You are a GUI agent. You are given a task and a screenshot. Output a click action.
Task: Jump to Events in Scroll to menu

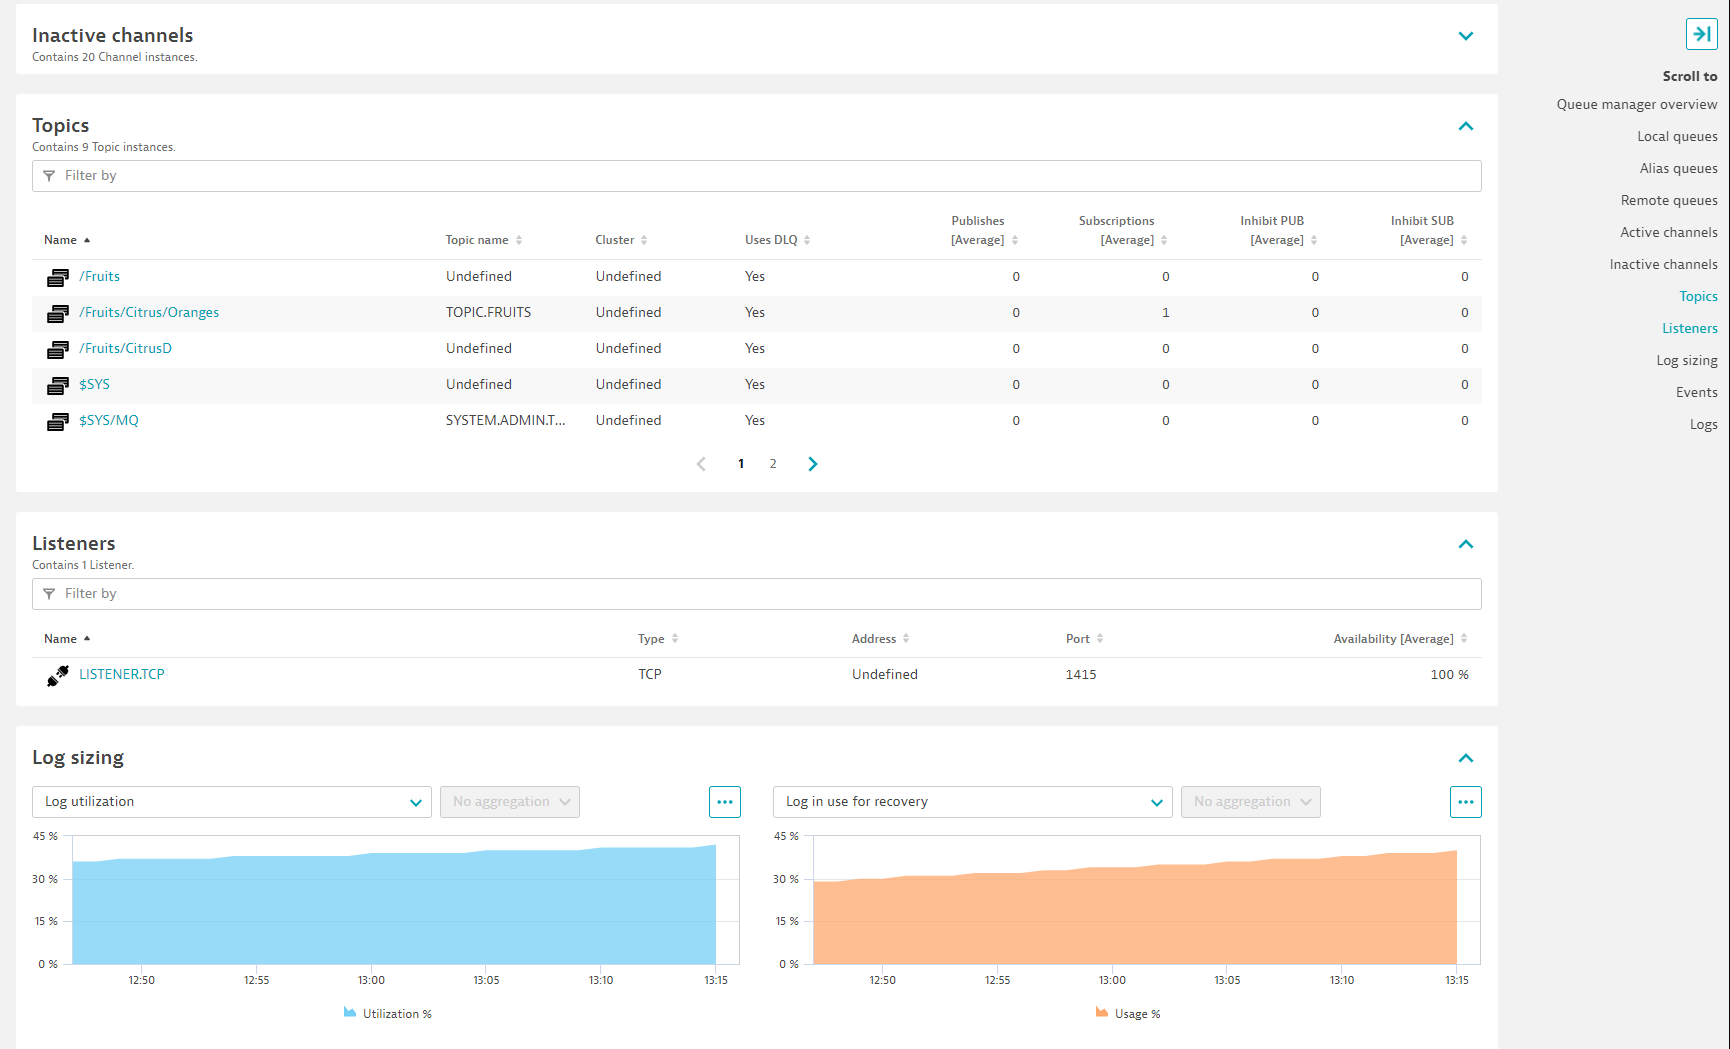tap(1696, 393)
